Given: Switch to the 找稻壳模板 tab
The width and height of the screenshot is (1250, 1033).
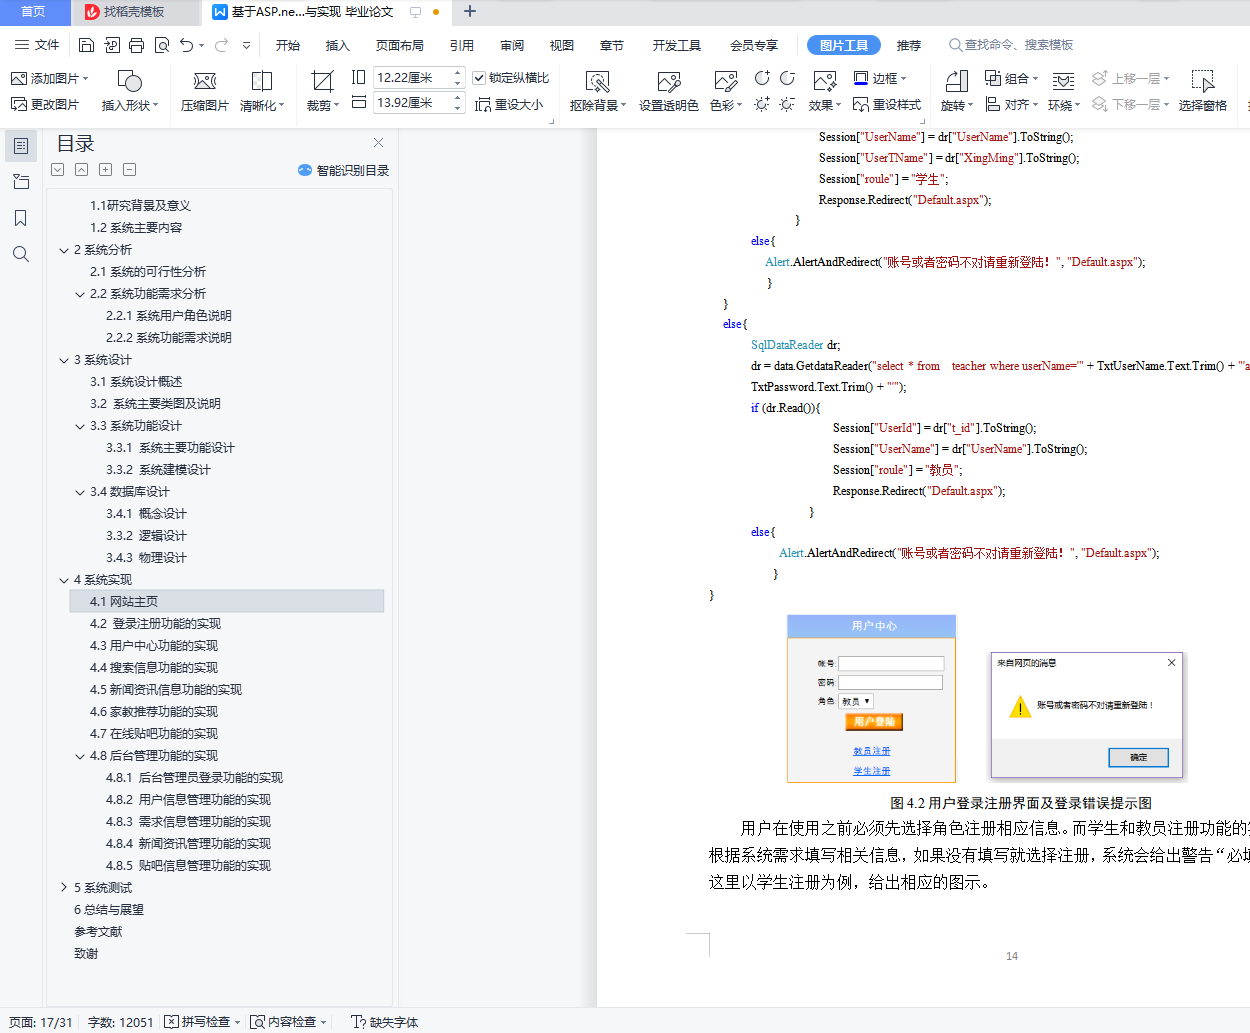Looking at the screenshot, I should tap(136, 12).
